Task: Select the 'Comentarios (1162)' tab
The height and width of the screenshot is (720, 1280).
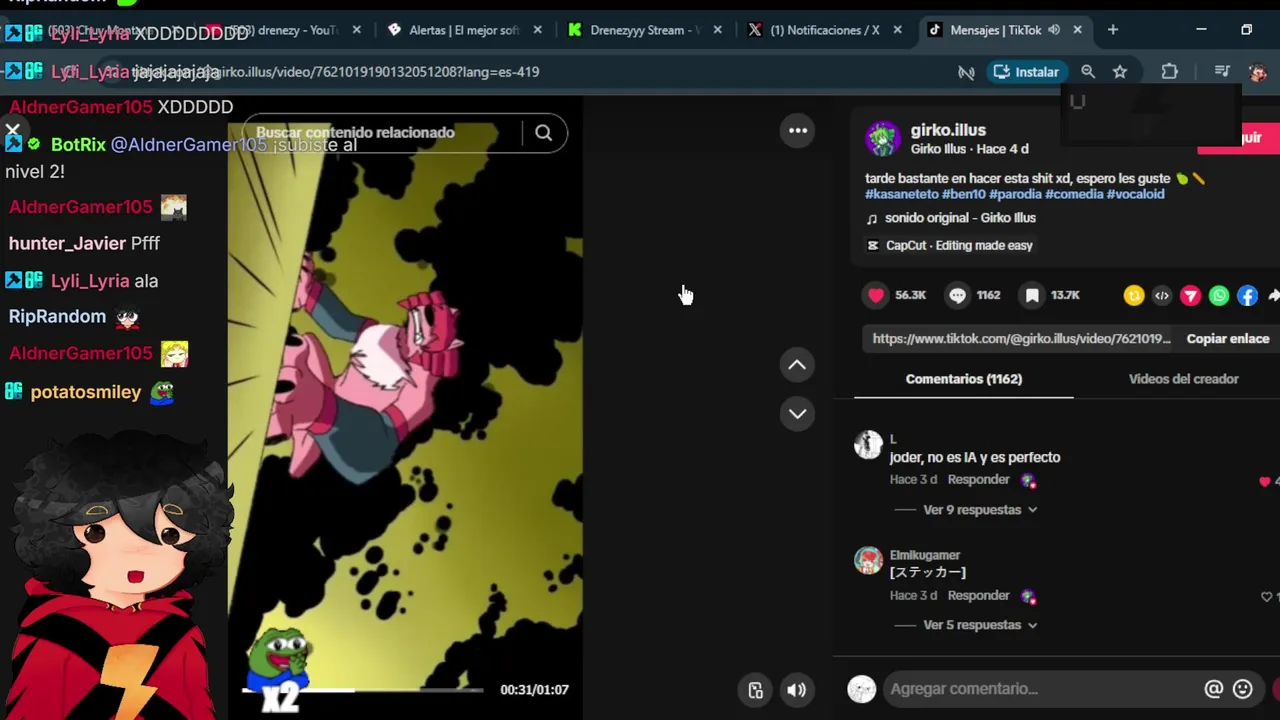Action: (964, 379)
